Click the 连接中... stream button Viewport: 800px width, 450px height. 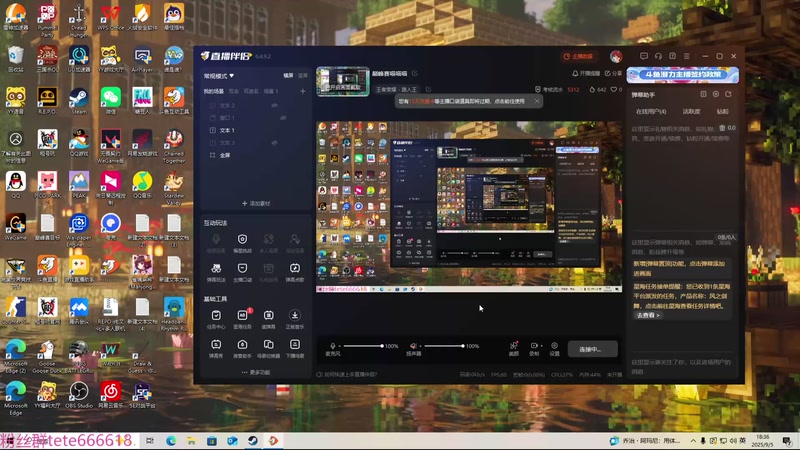592,349
